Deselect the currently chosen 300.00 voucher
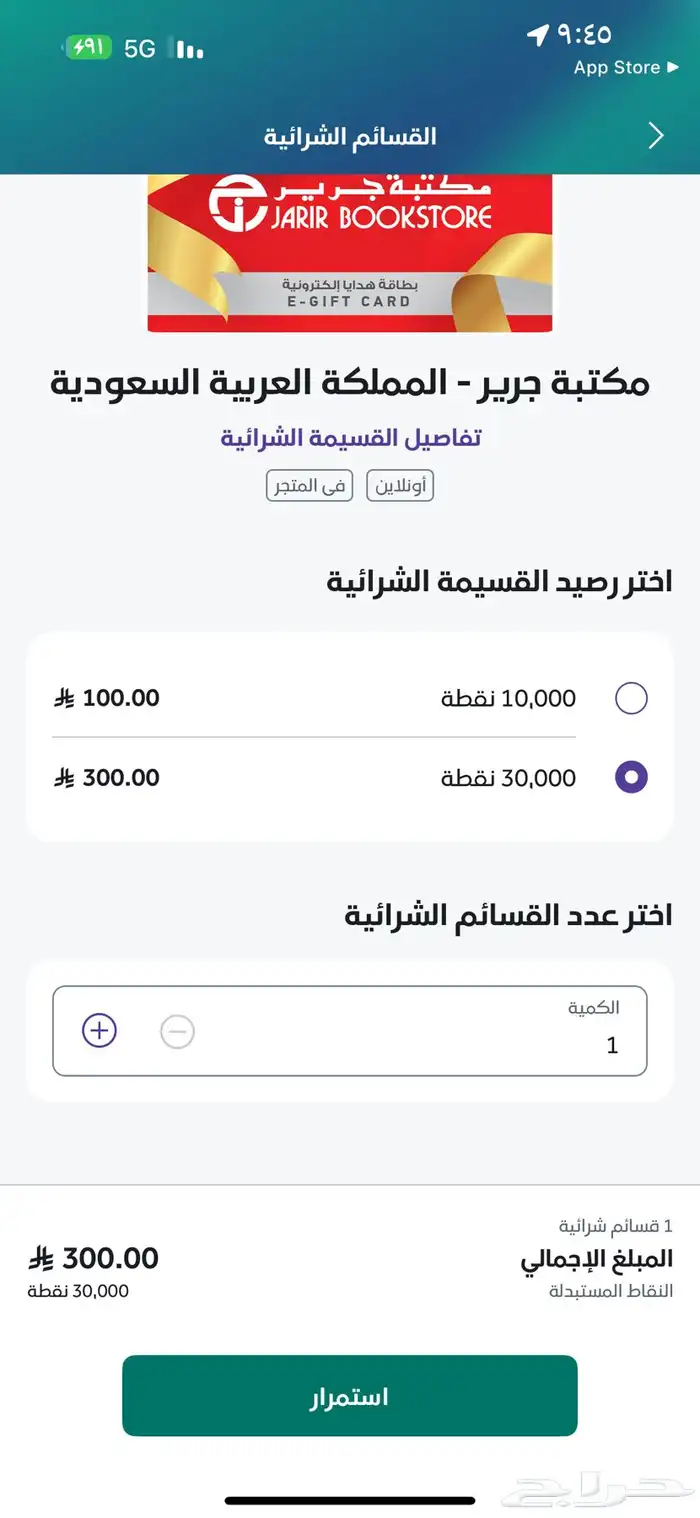Image resolution: width=700 pixels, height=1518 pixels. click(x=631, y=777)
